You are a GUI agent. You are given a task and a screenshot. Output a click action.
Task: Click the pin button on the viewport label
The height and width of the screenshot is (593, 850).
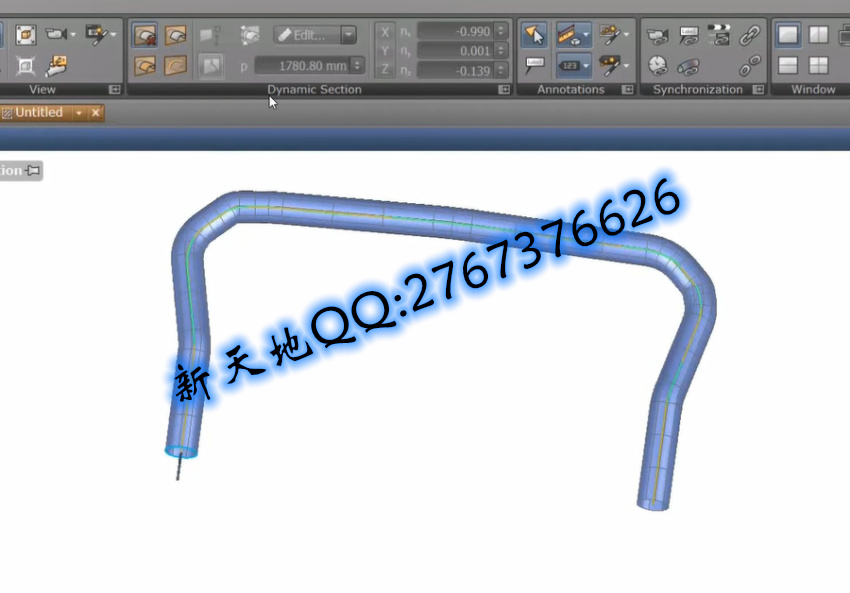point(33,170)
